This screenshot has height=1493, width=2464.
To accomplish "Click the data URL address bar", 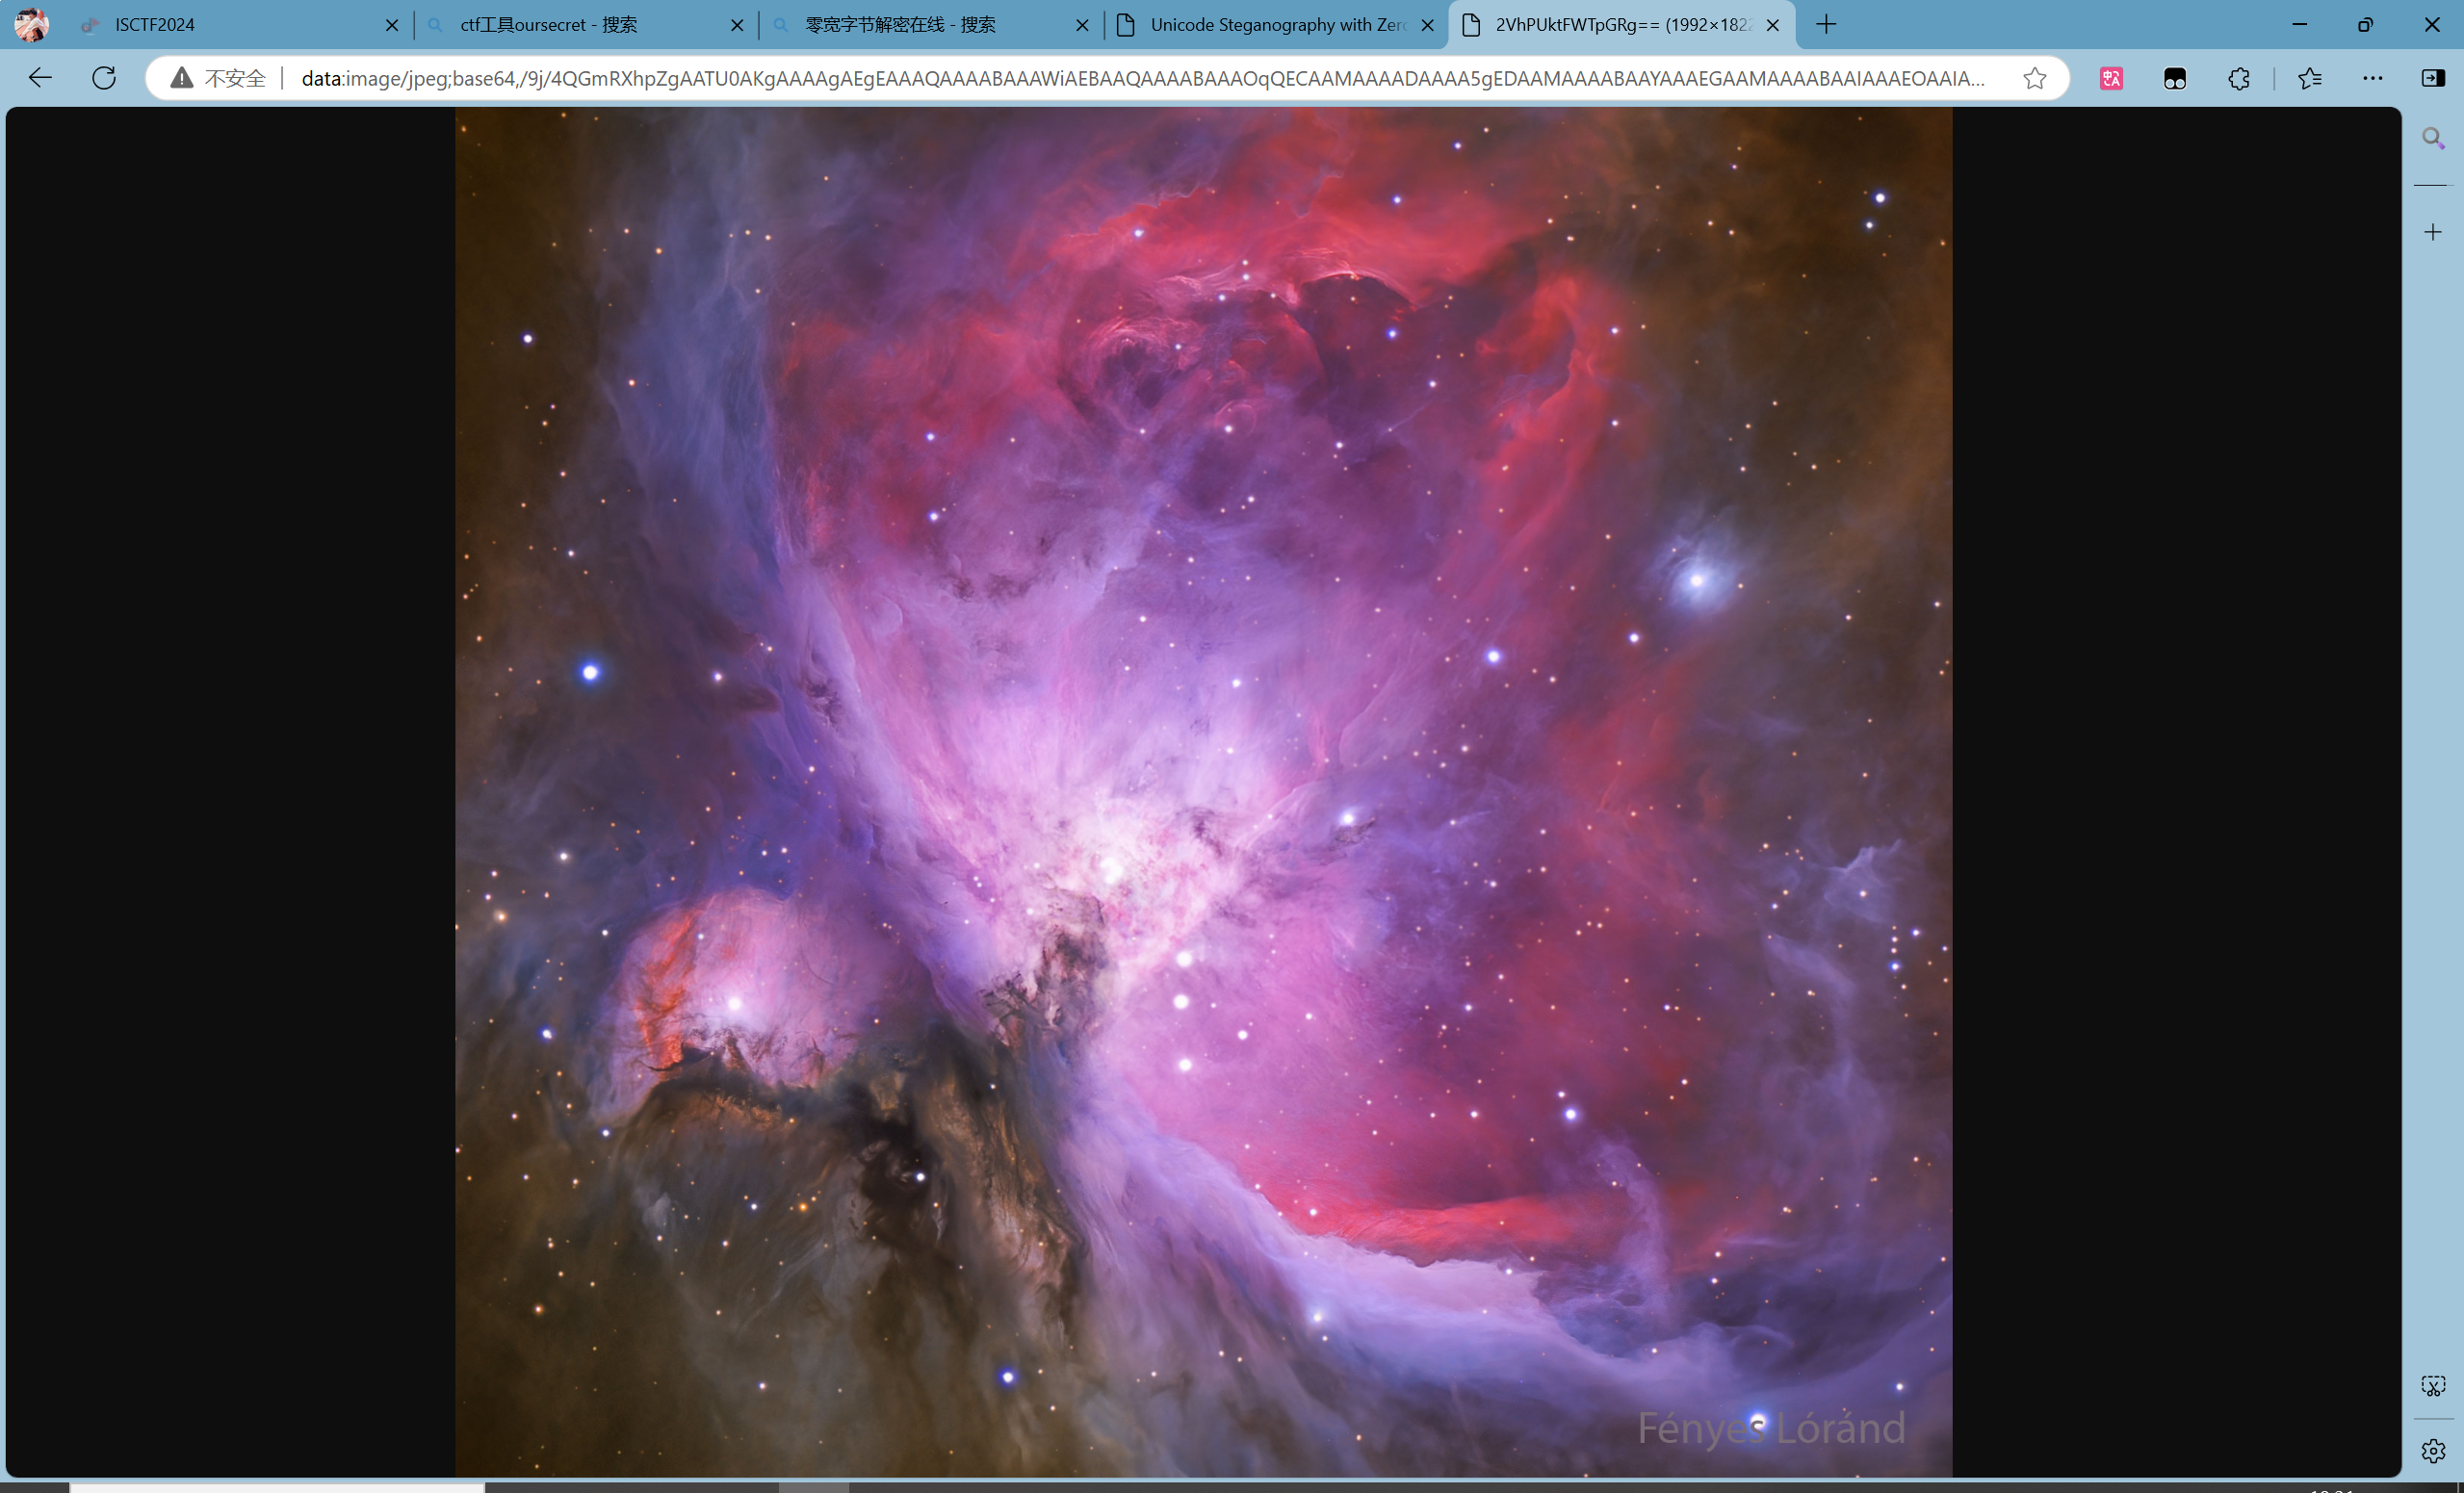I will pyautogui.click(x=1140, y=78).
